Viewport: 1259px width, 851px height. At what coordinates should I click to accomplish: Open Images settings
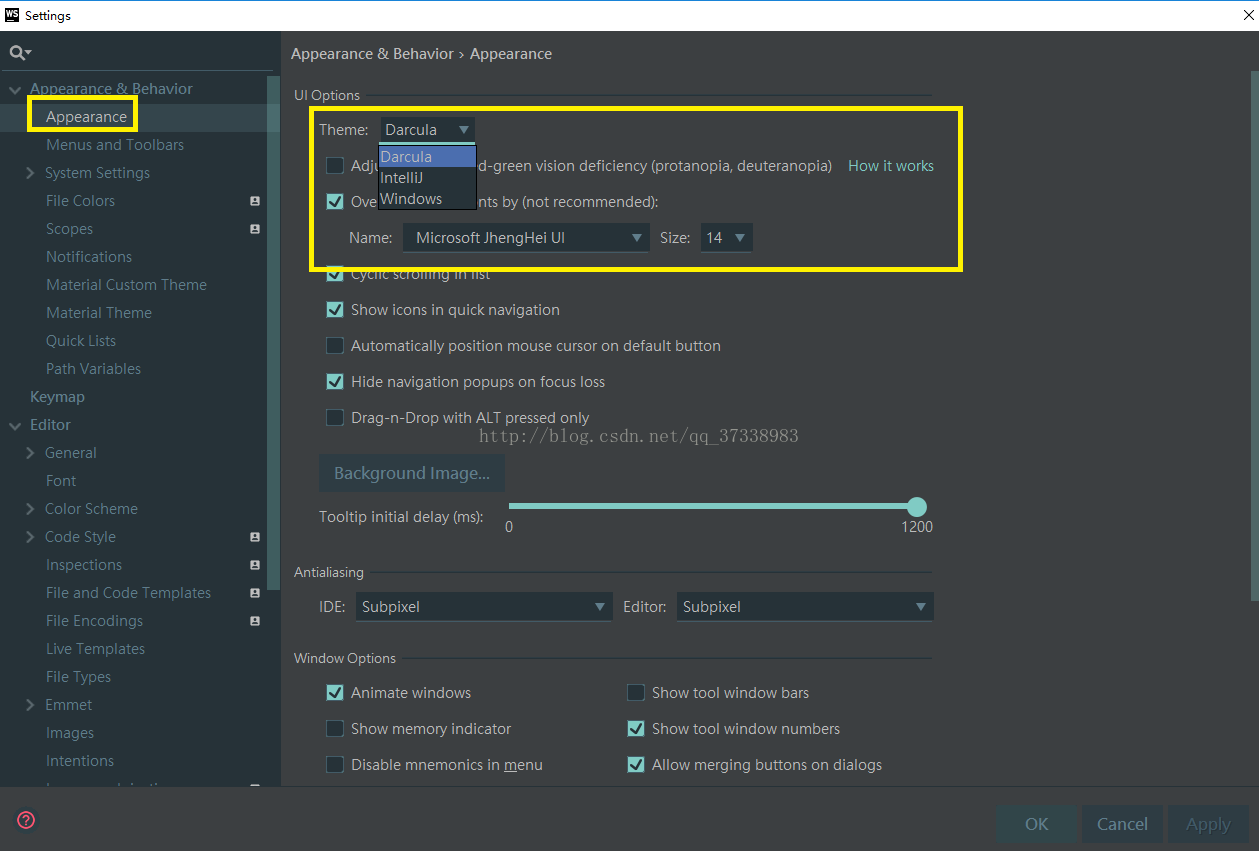[x=70, y=733]
